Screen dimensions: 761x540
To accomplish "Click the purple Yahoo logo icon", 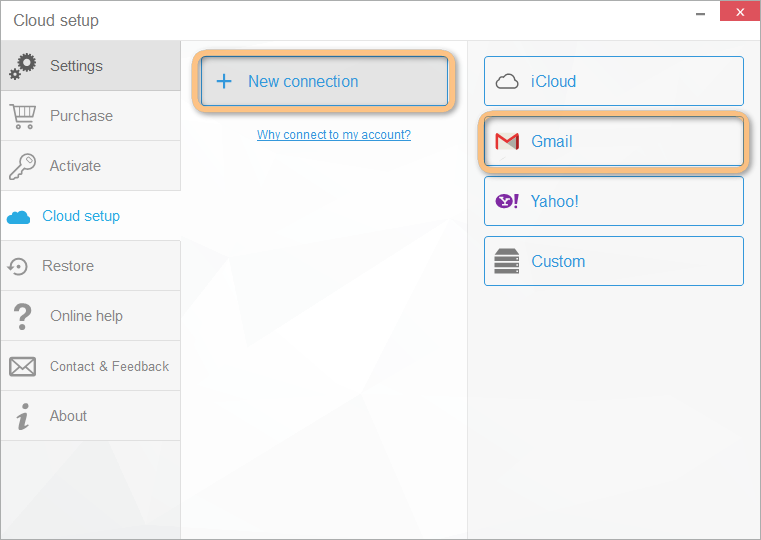I will tap(507, 201).
